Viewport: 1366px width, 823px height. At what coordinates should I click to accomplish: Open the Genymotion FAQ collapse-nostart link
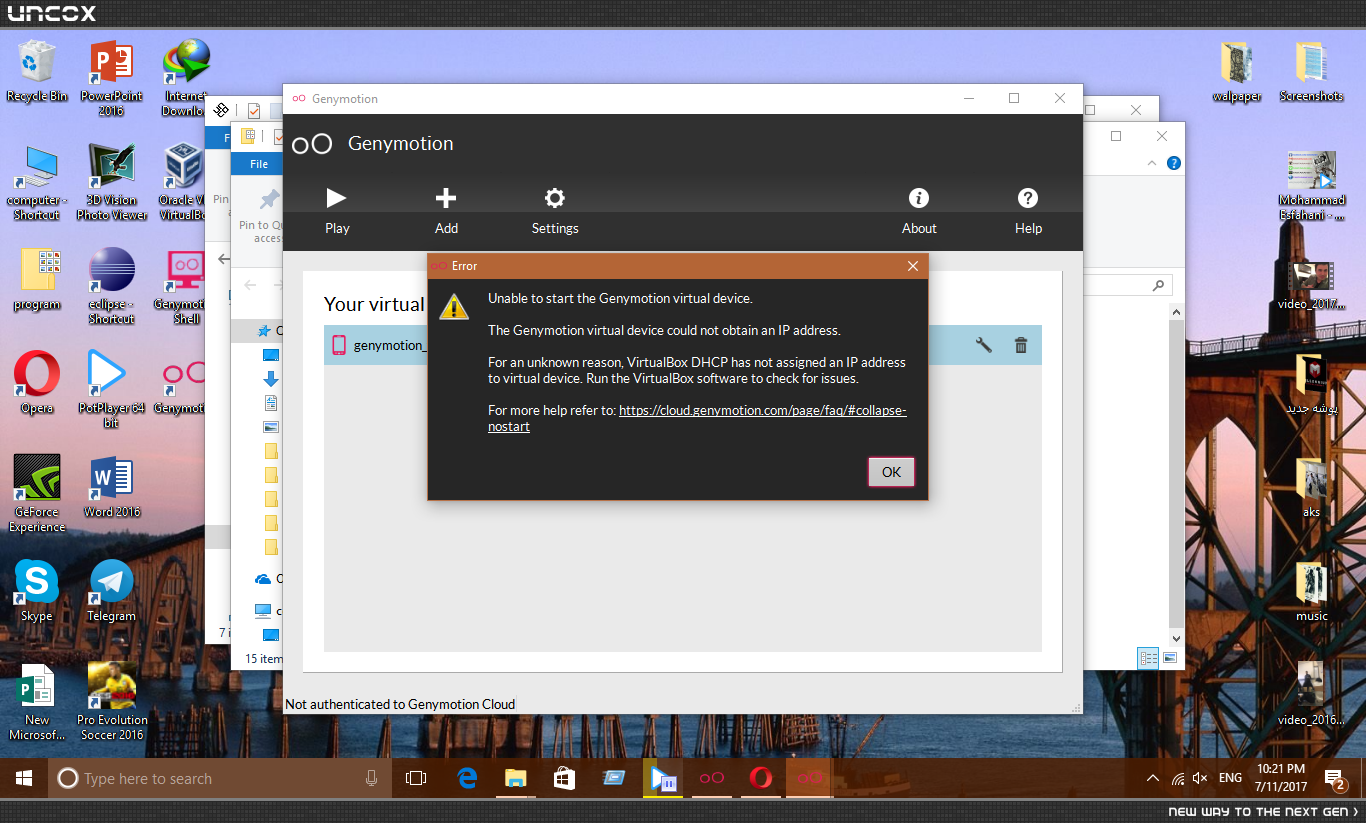(x=697, y=418)
